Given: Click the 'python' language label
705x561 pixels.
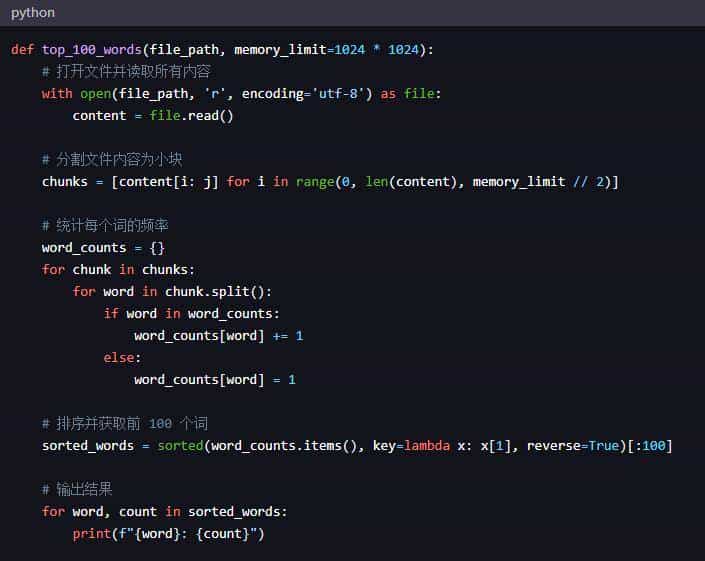Looking at the screenshot, I should [33, 13].
